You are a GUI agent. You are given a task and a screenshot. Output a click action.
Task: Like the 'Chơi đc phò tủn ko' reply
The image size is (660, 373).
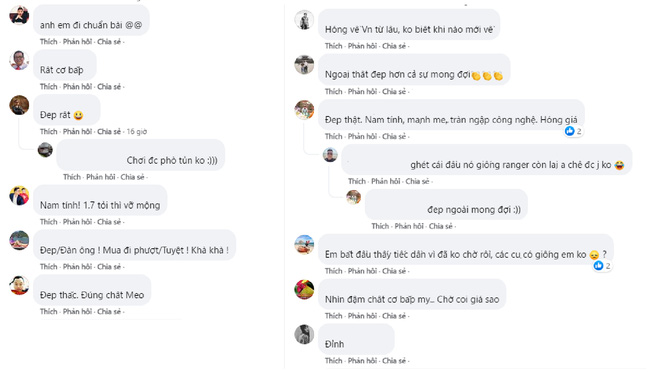[x=72, y=177]
